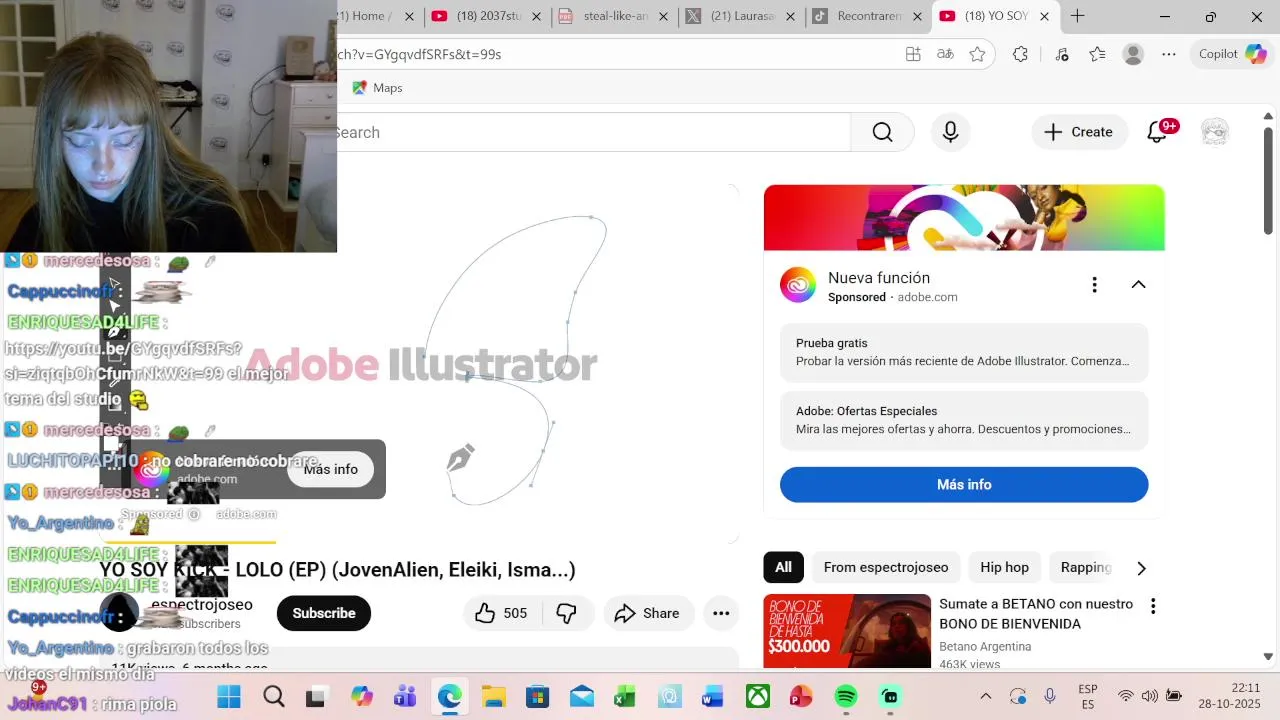Open Adobe Ofertas Especiales link
The width and height of the screenshot is (1280, 720).
coord(964,420)
